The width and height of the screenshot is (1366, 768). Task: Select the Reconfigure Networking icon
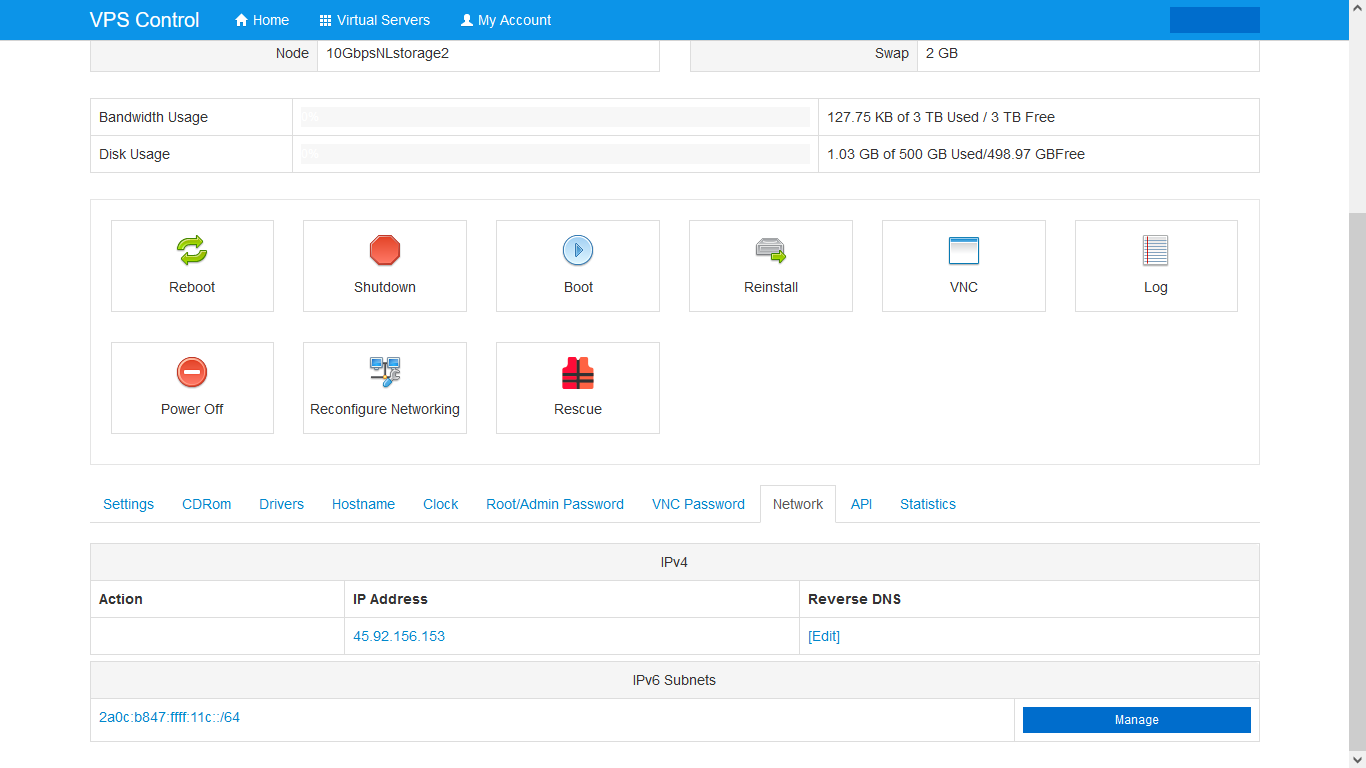[385, 372]
